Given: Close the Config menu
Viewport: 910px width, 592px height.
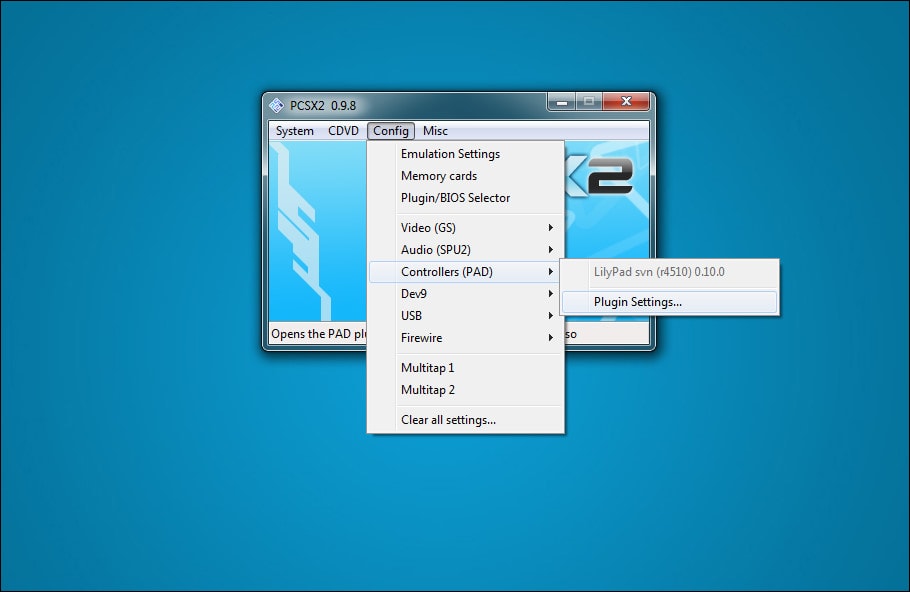Looking at the screenshot, I should [391, 131].
